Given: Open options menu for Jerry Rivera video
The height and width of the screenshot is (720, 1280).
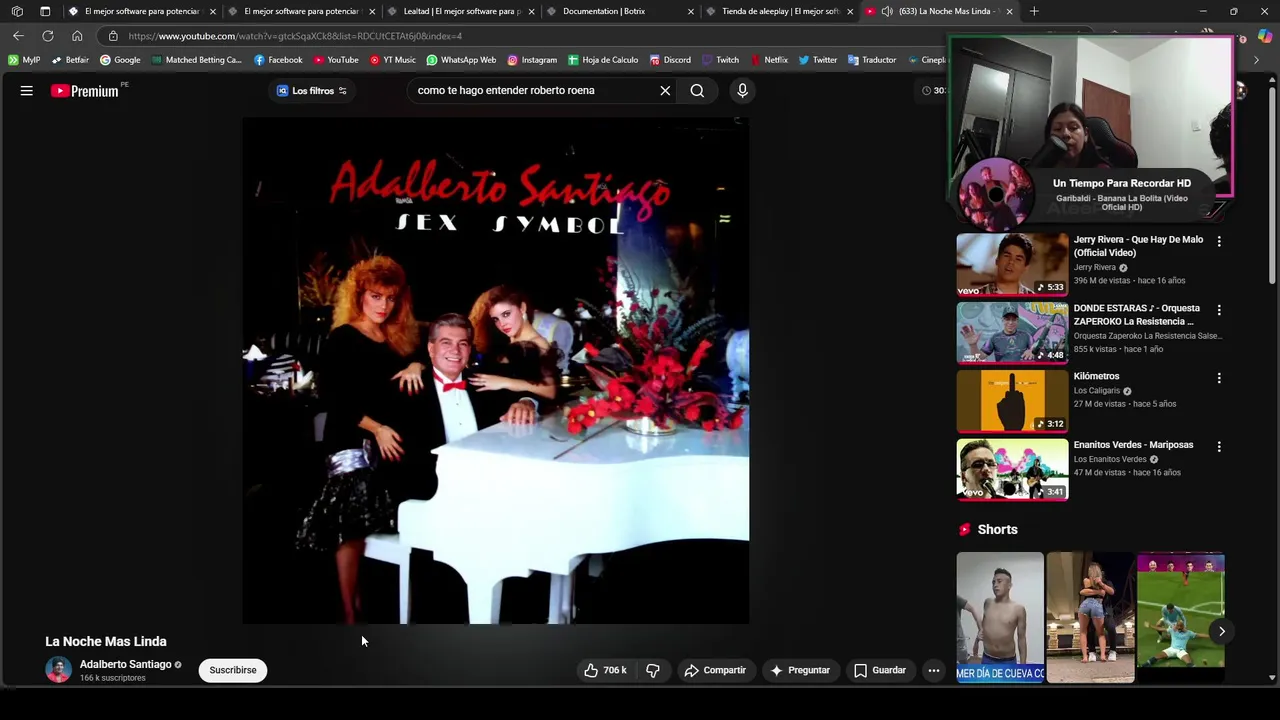Looking at the screenshot, I should point(1219,241).
